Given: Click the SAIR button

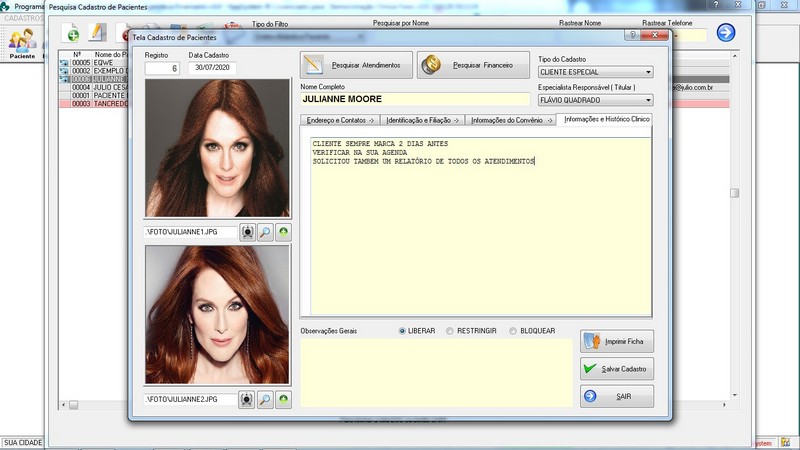Looking at the screenshot, I should [x=617, y=396].
